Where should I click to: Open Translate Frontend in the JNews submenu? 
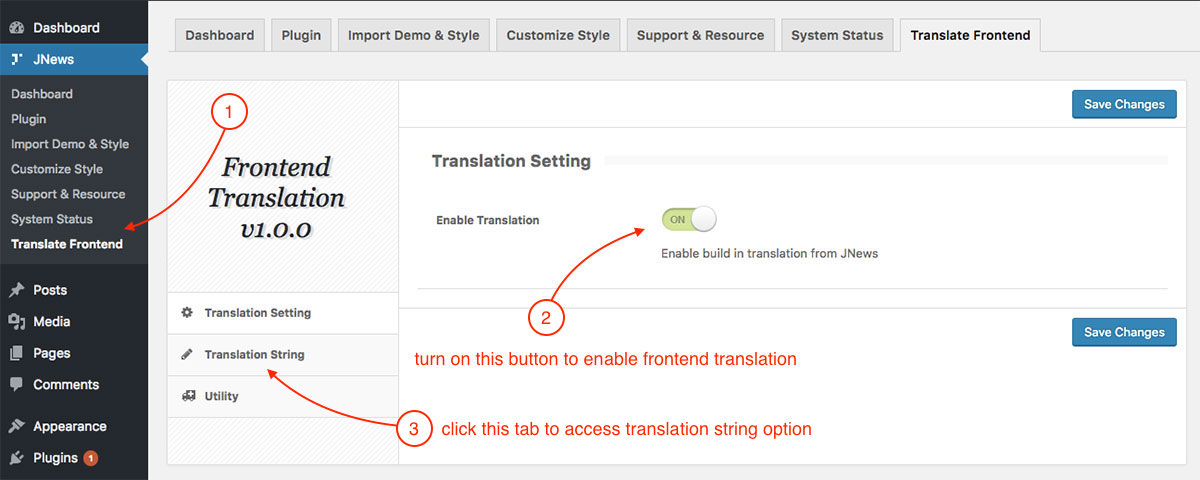click(67, 244)
